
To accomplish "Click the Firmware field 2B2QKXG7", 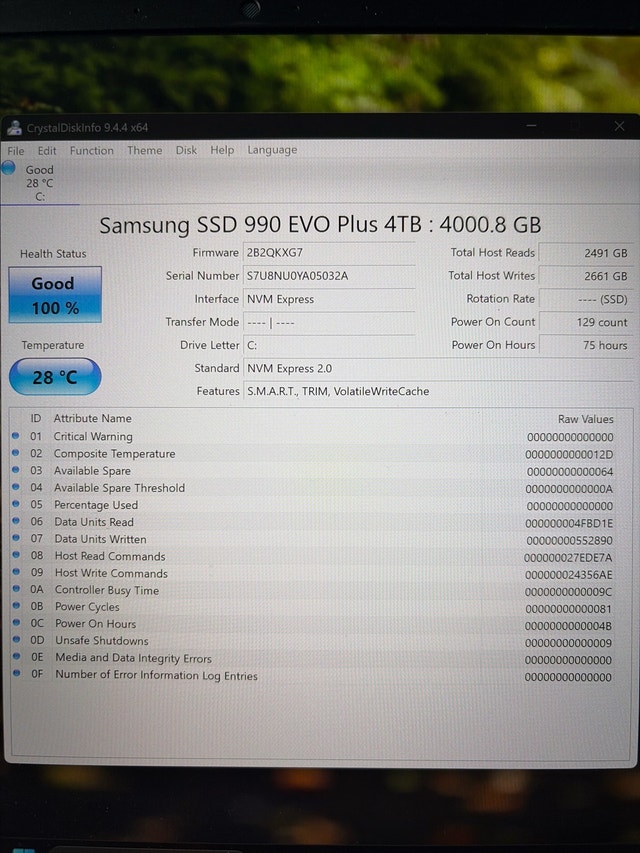I will click(x=329, y=253).
